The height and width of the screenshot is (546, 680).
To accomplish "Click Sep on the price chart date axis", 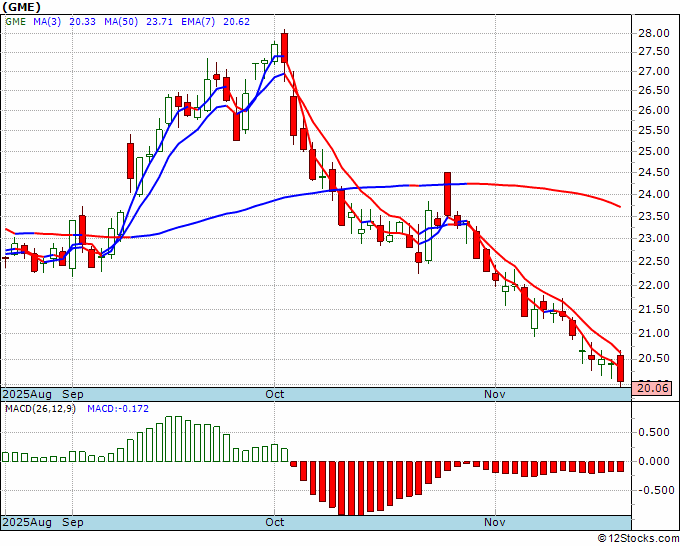I will 72,394.
